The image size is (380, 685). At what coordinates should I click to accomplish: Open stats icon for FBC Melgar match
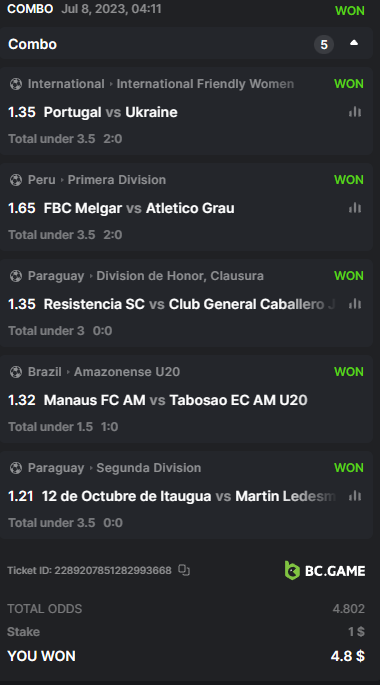(355, 208)
